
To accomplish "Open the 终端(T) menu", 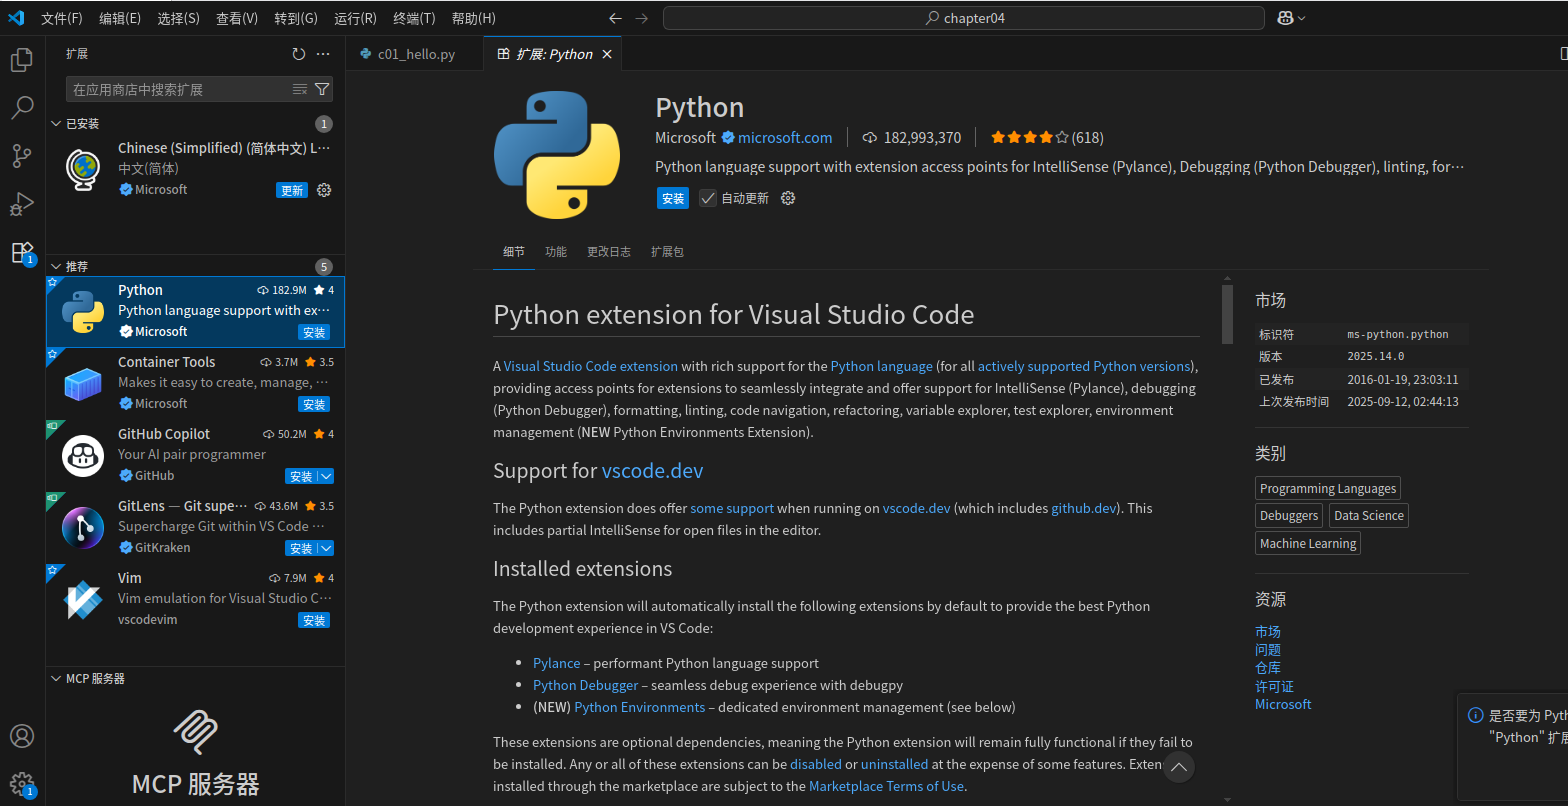I will pos(414,18).
